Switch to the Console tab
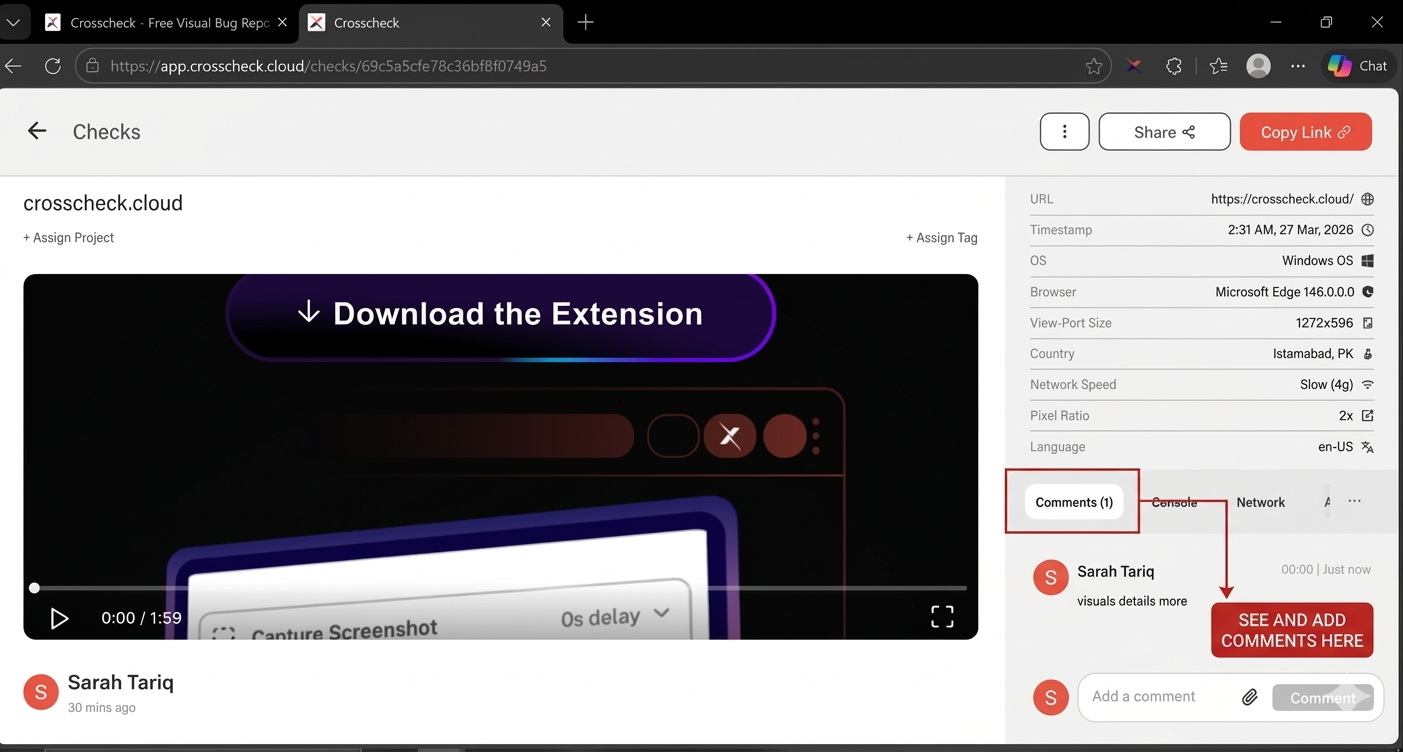The height and width of the screenshot is (752, 1403). point(1173,502)
